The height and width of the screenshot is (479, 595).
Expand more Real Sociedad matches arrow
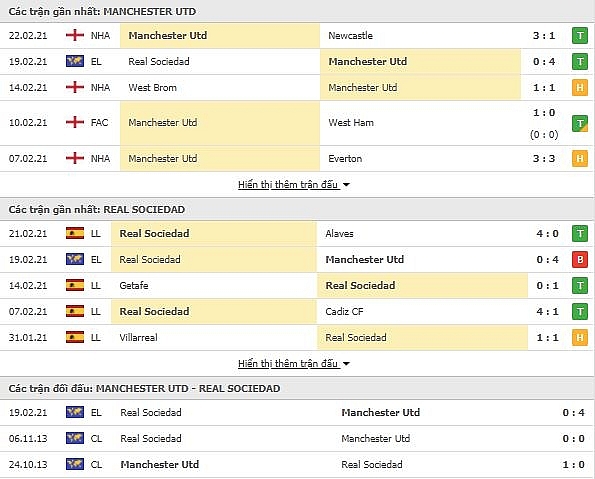346,364
